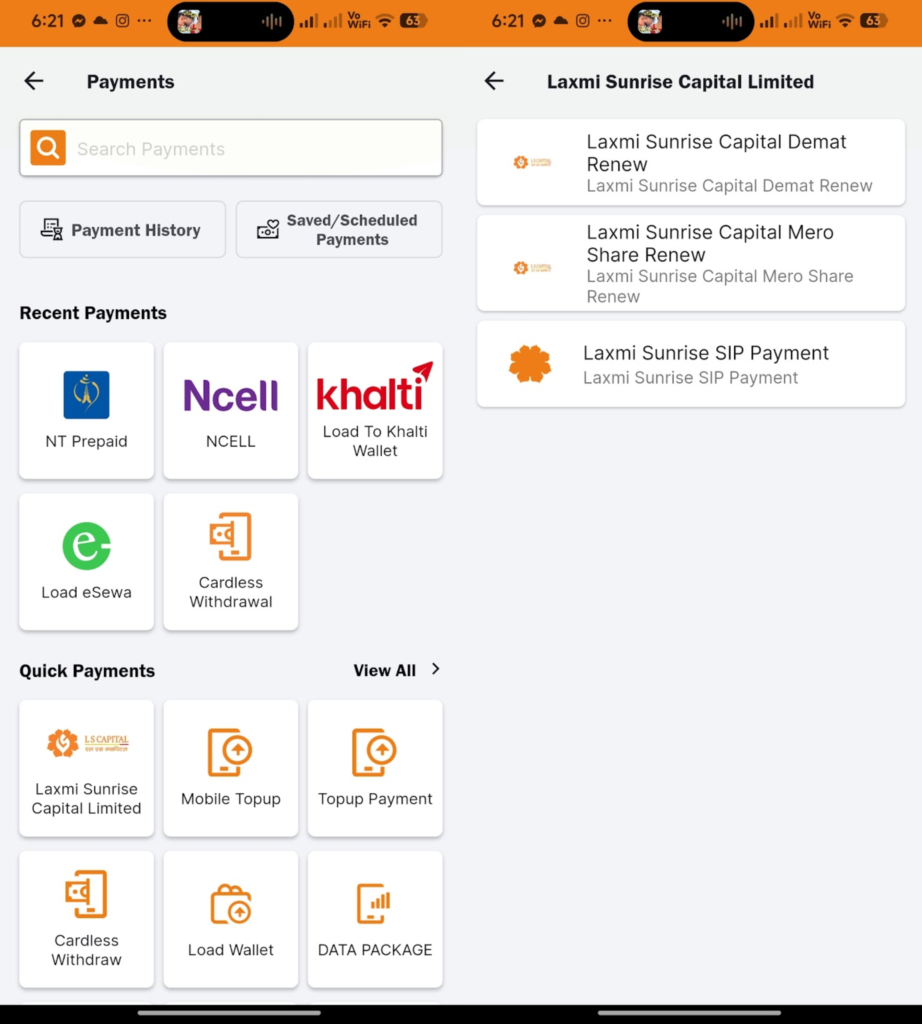Tap the Quick Payments heading
The image size is (922, 1024).
pos(87,671)
